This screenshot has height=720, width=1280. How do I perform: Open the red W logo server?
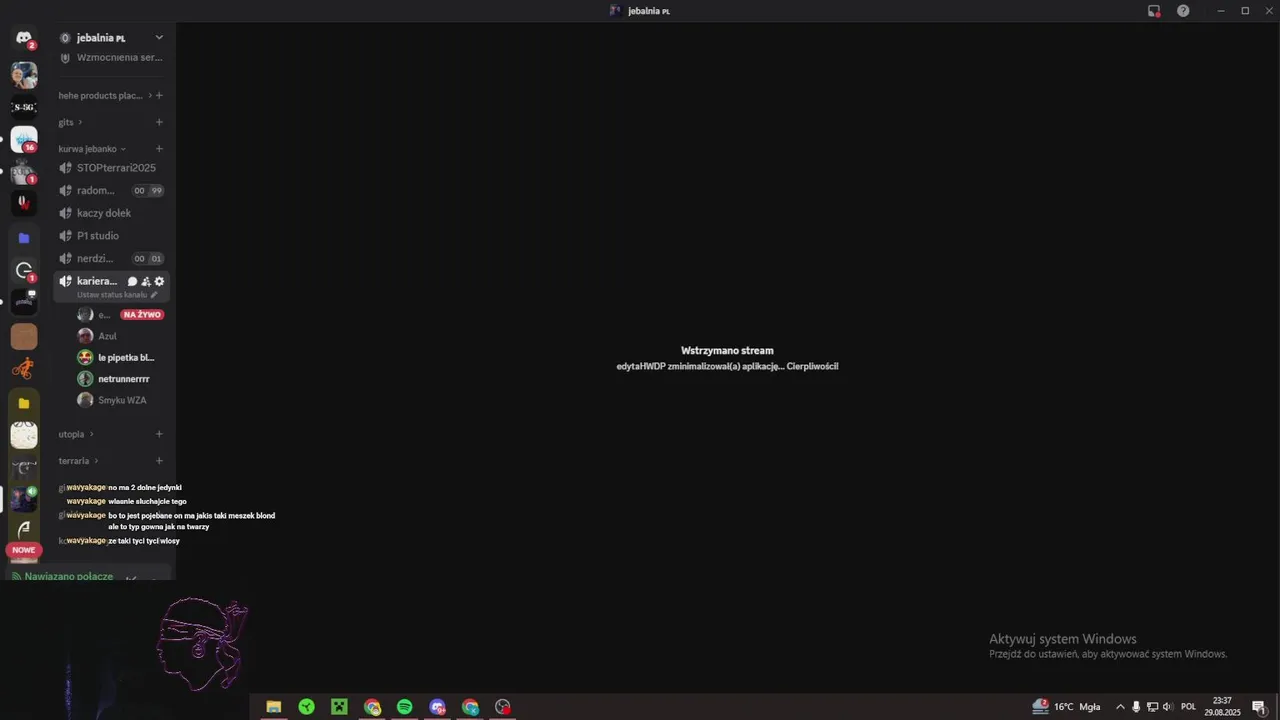[x=24, y=203]
